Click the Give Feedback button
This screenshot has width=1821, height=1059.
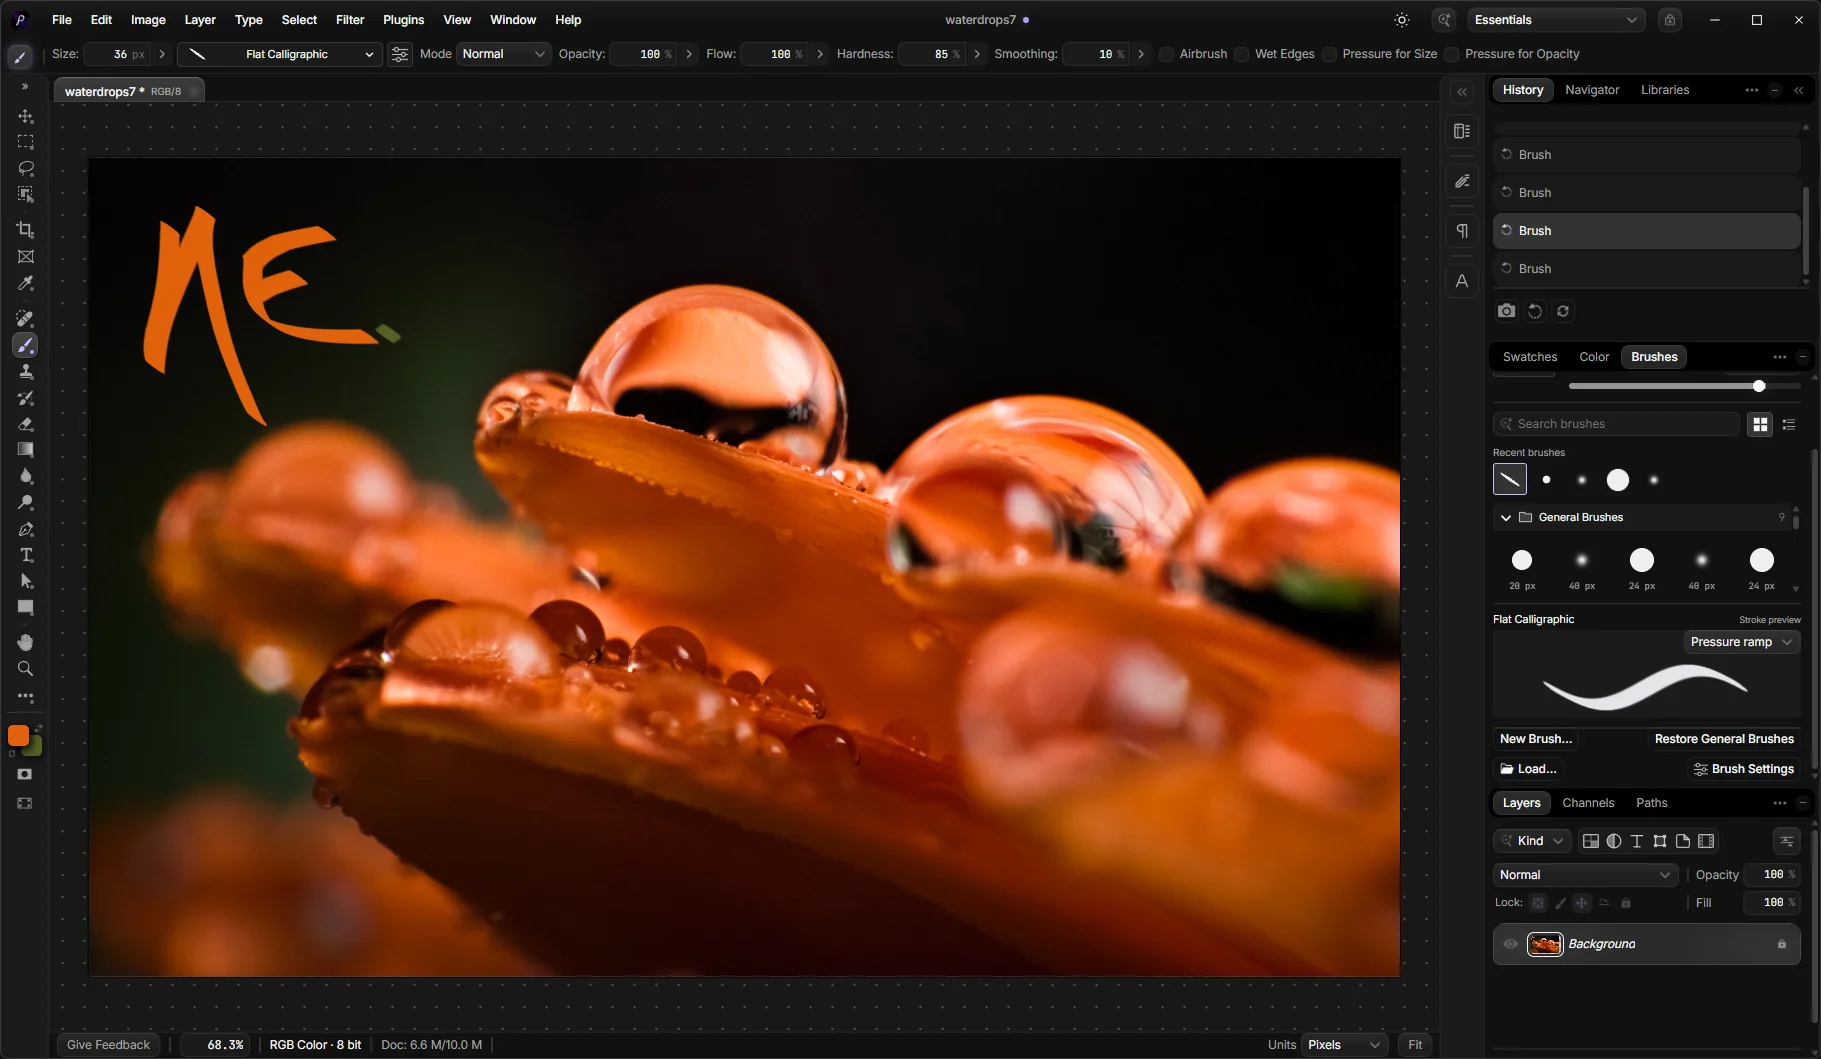tap(108, 1045)
